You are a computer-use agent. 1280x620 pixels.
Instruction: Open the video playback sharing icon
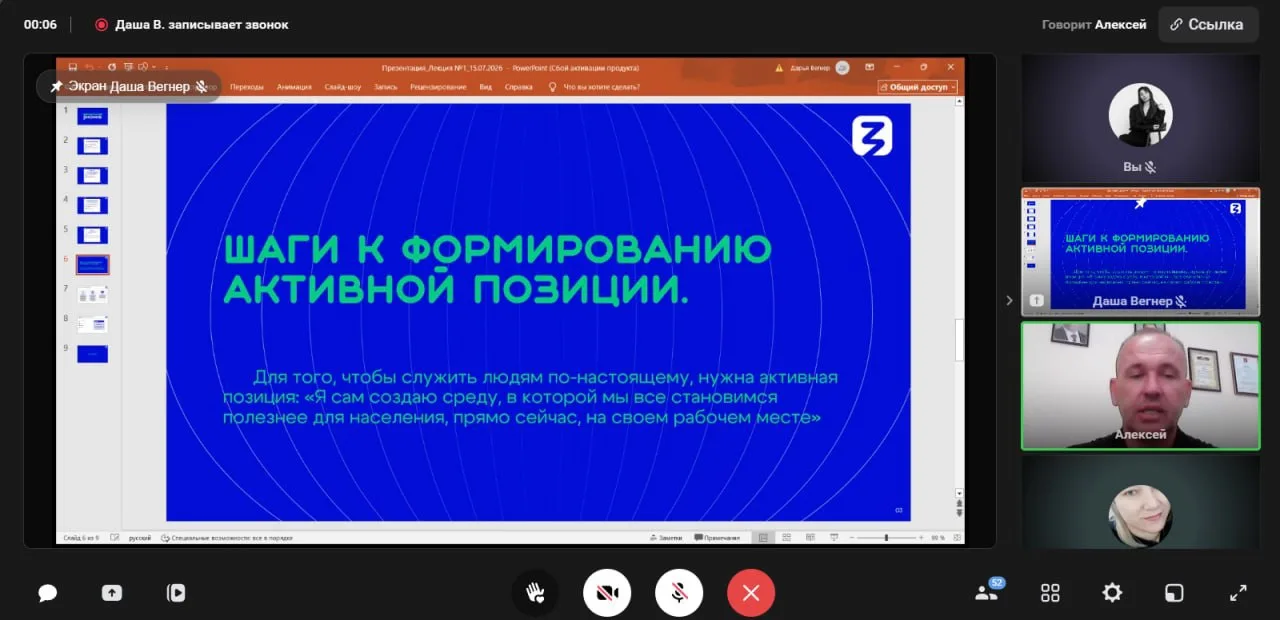(176, 593)
